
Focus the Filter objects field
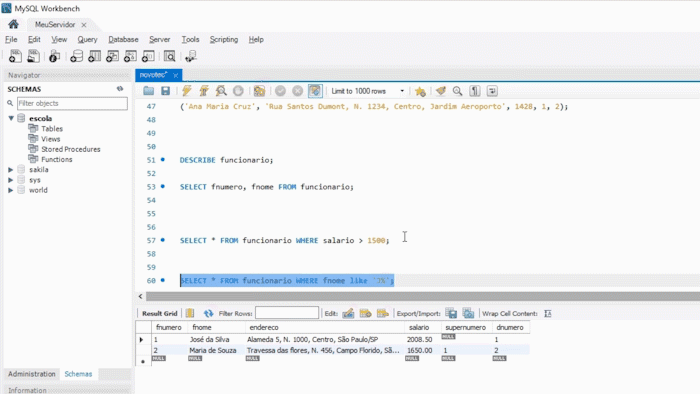point(72,103)
